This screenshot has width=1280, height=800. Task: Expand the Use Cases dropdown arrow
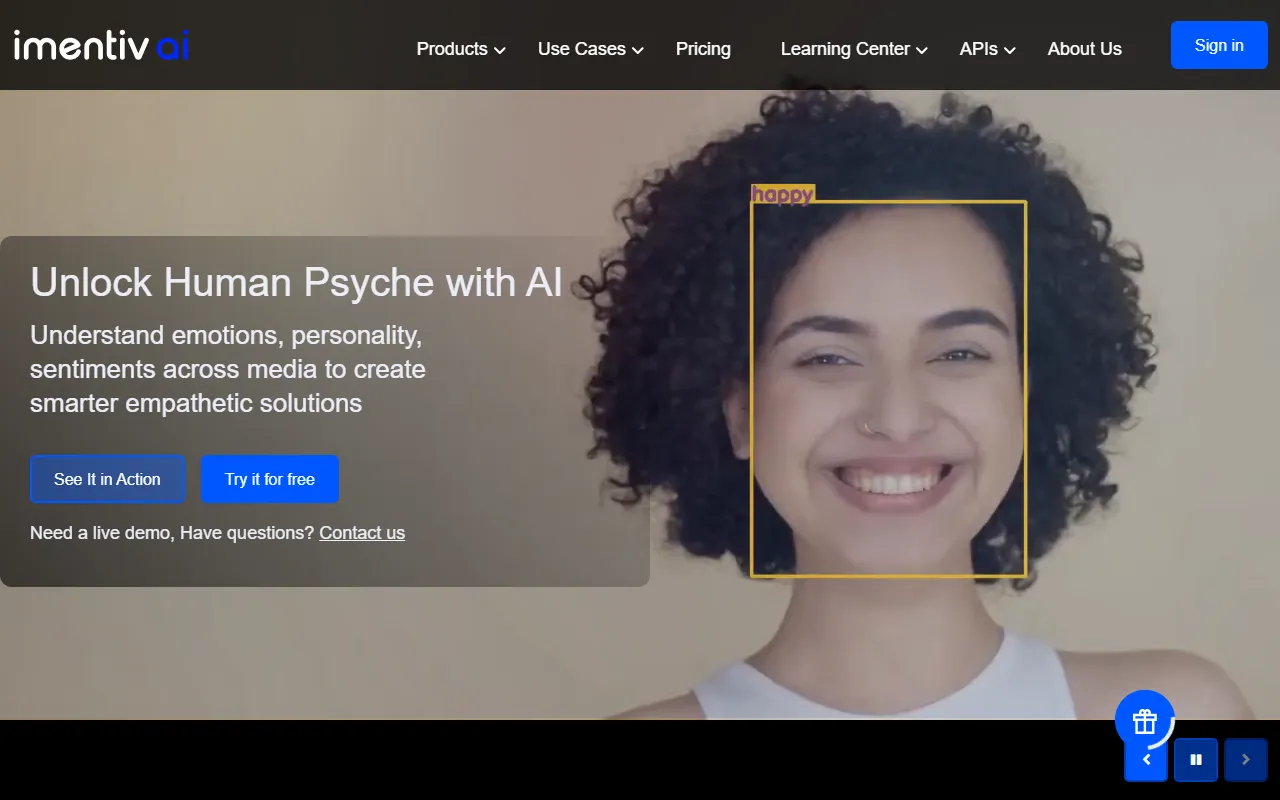tap(638, 50)
